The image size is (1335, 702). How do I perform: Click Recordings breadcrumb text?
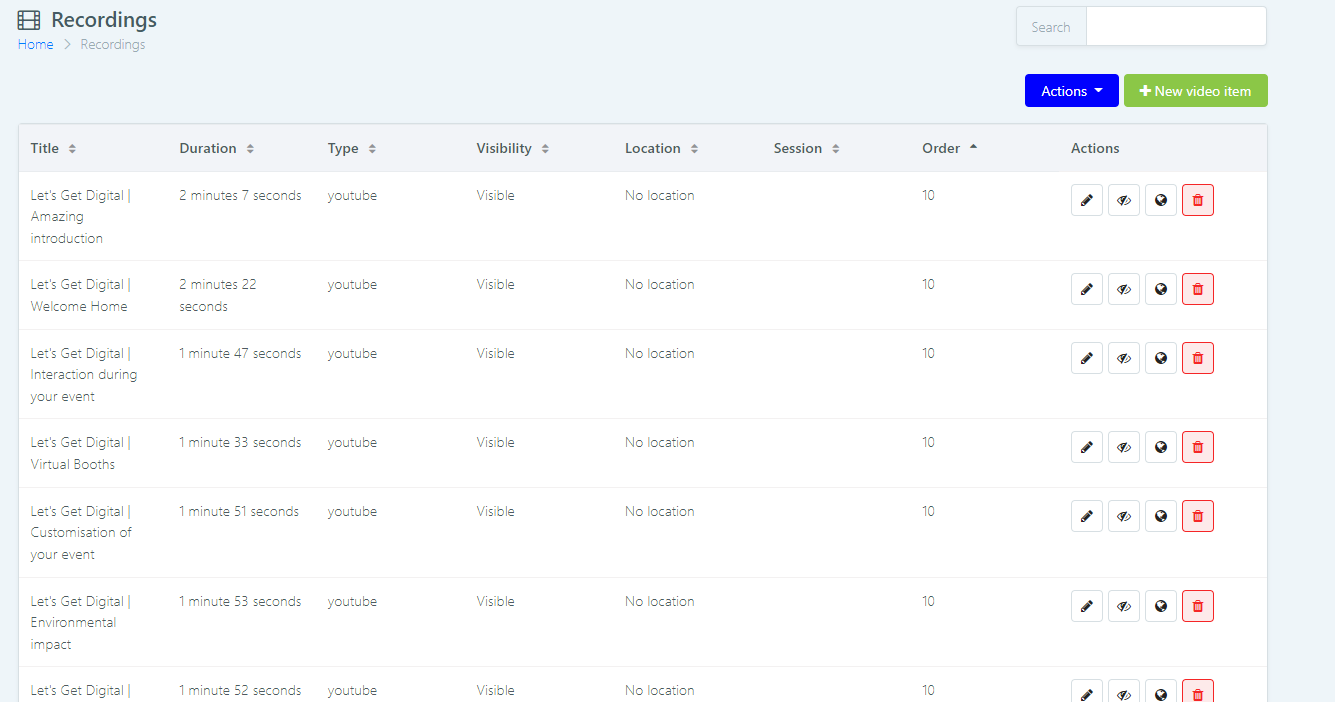pos(113,44)
